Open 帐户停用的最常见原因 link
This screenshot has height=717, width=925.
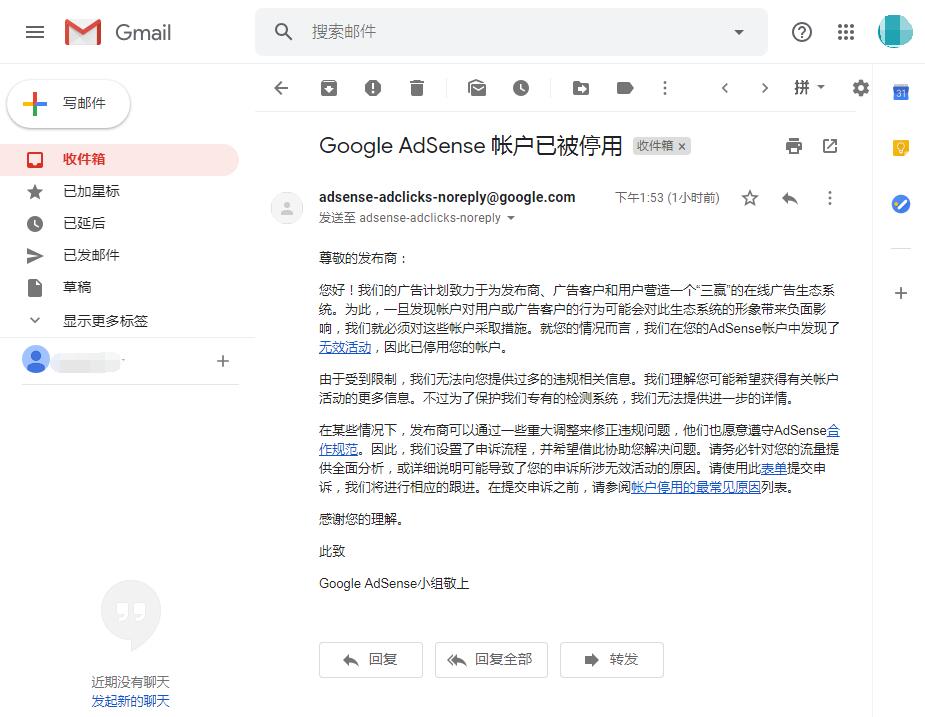[696, 487]
